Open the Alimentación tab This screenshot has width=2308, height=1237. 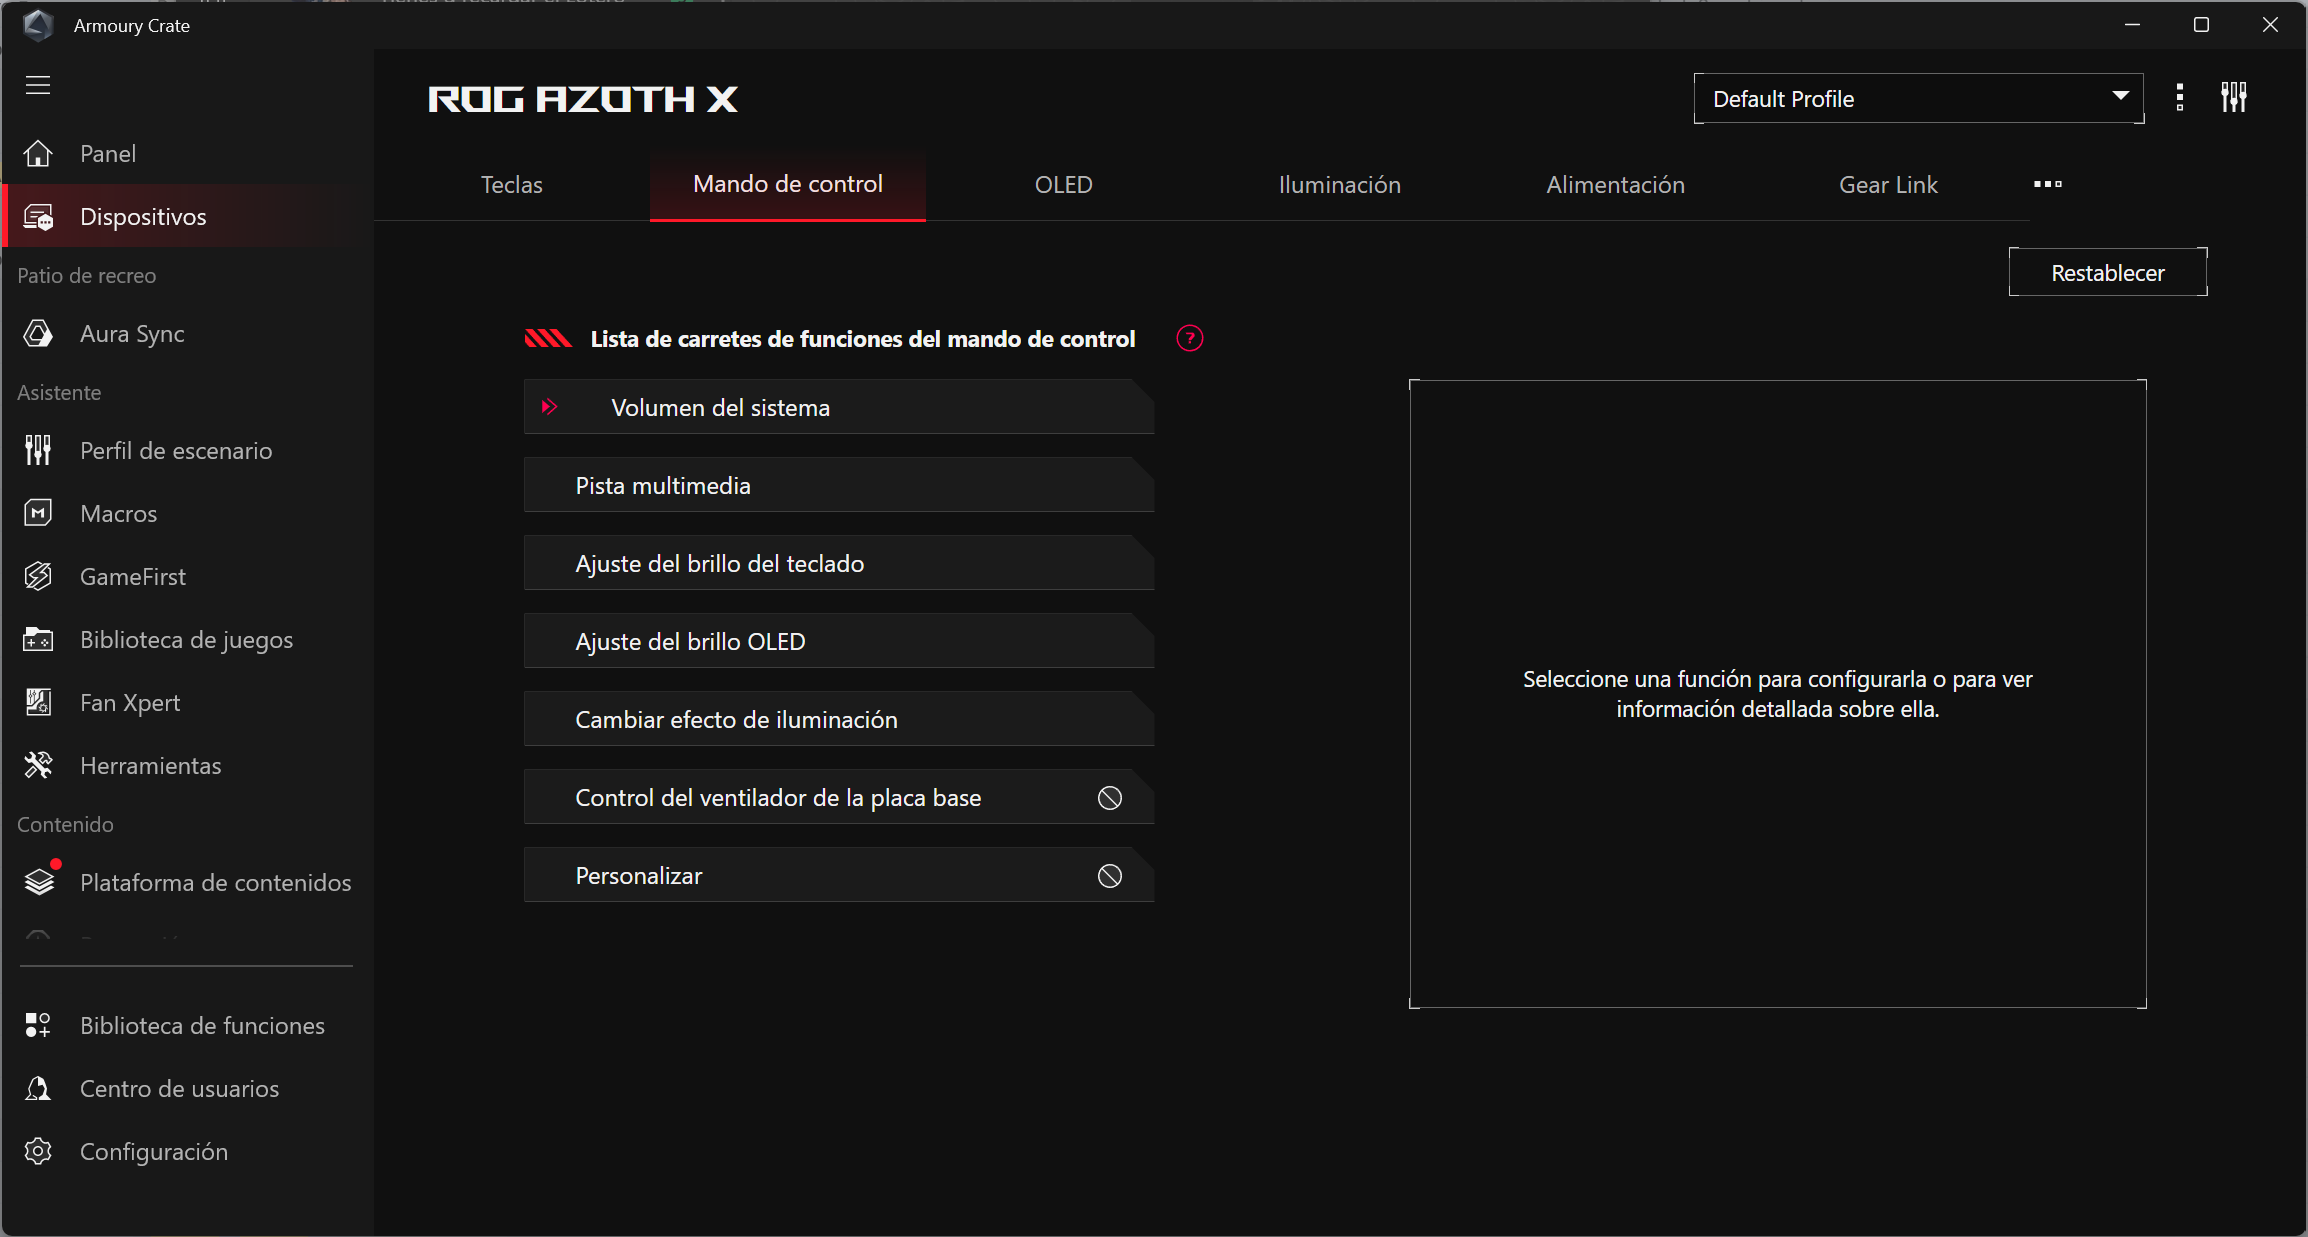(1616, 185)
